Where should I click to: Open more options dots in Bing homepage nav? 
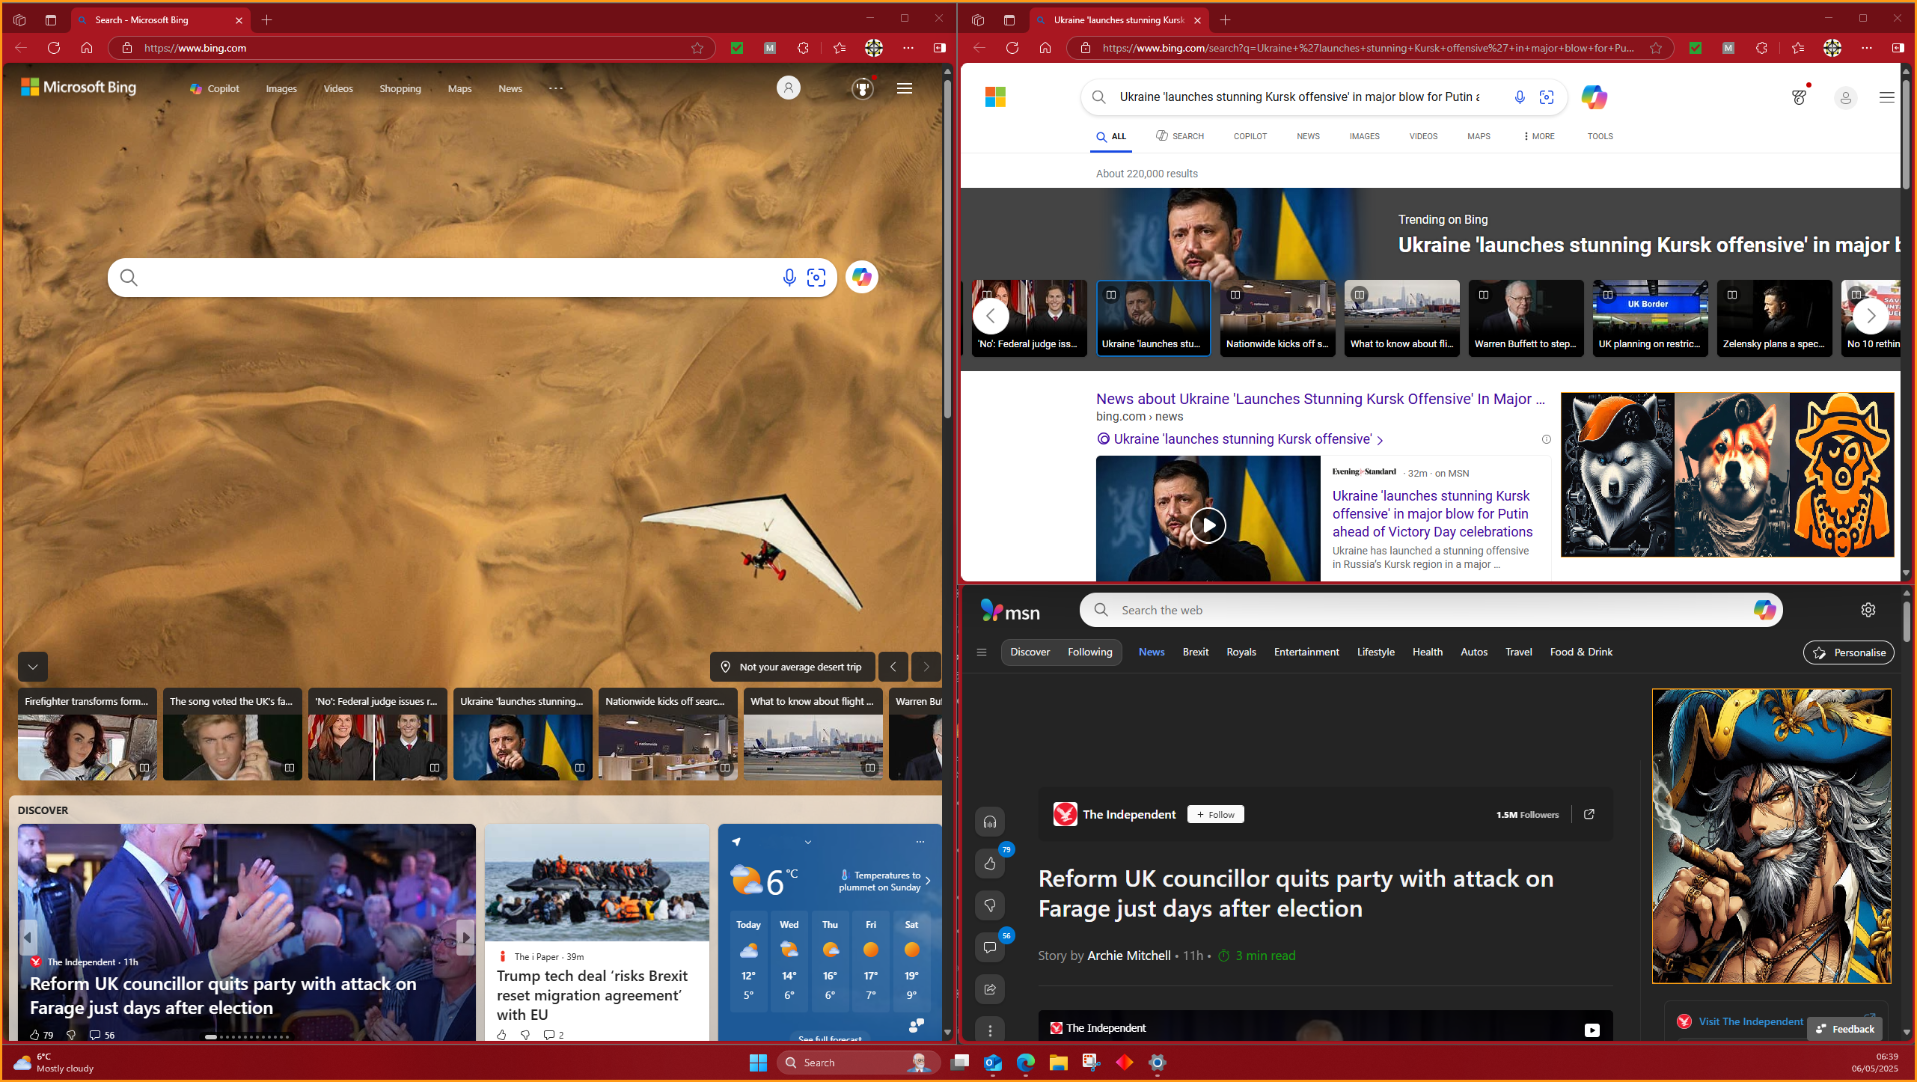(x=556, y=88)
